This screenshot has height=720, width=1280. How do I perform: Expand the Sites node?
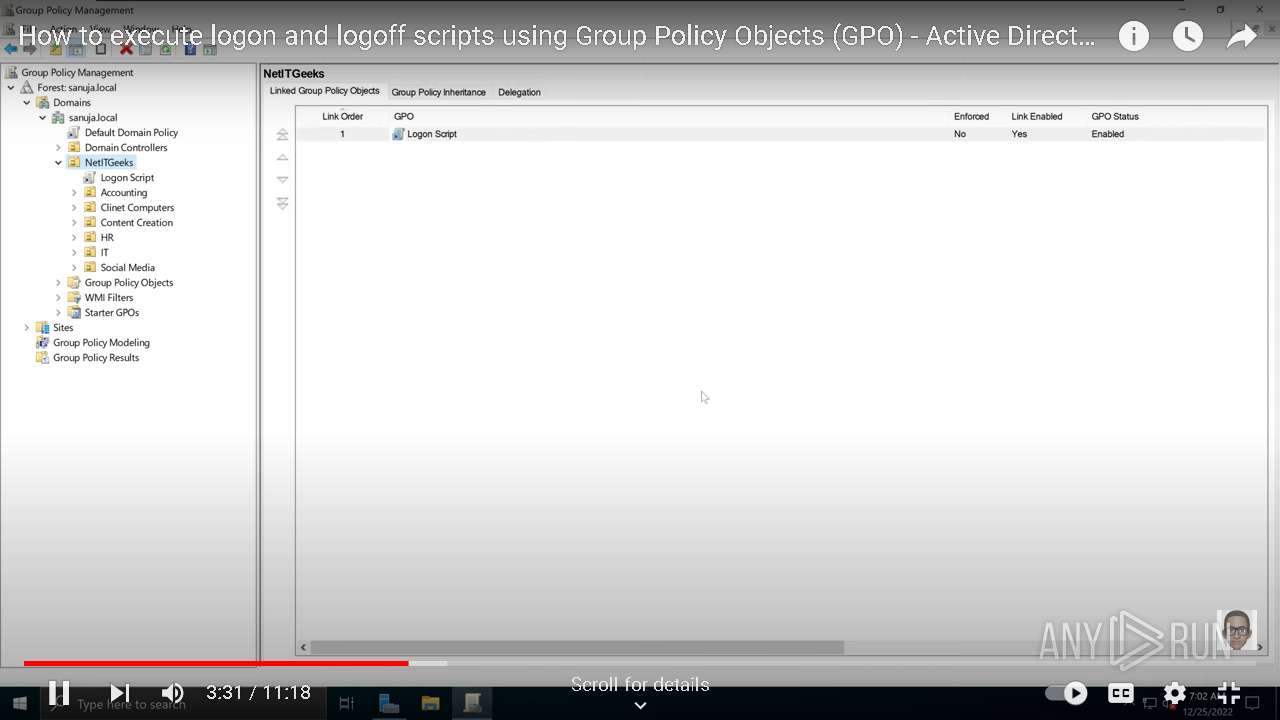tap(27, 328)
